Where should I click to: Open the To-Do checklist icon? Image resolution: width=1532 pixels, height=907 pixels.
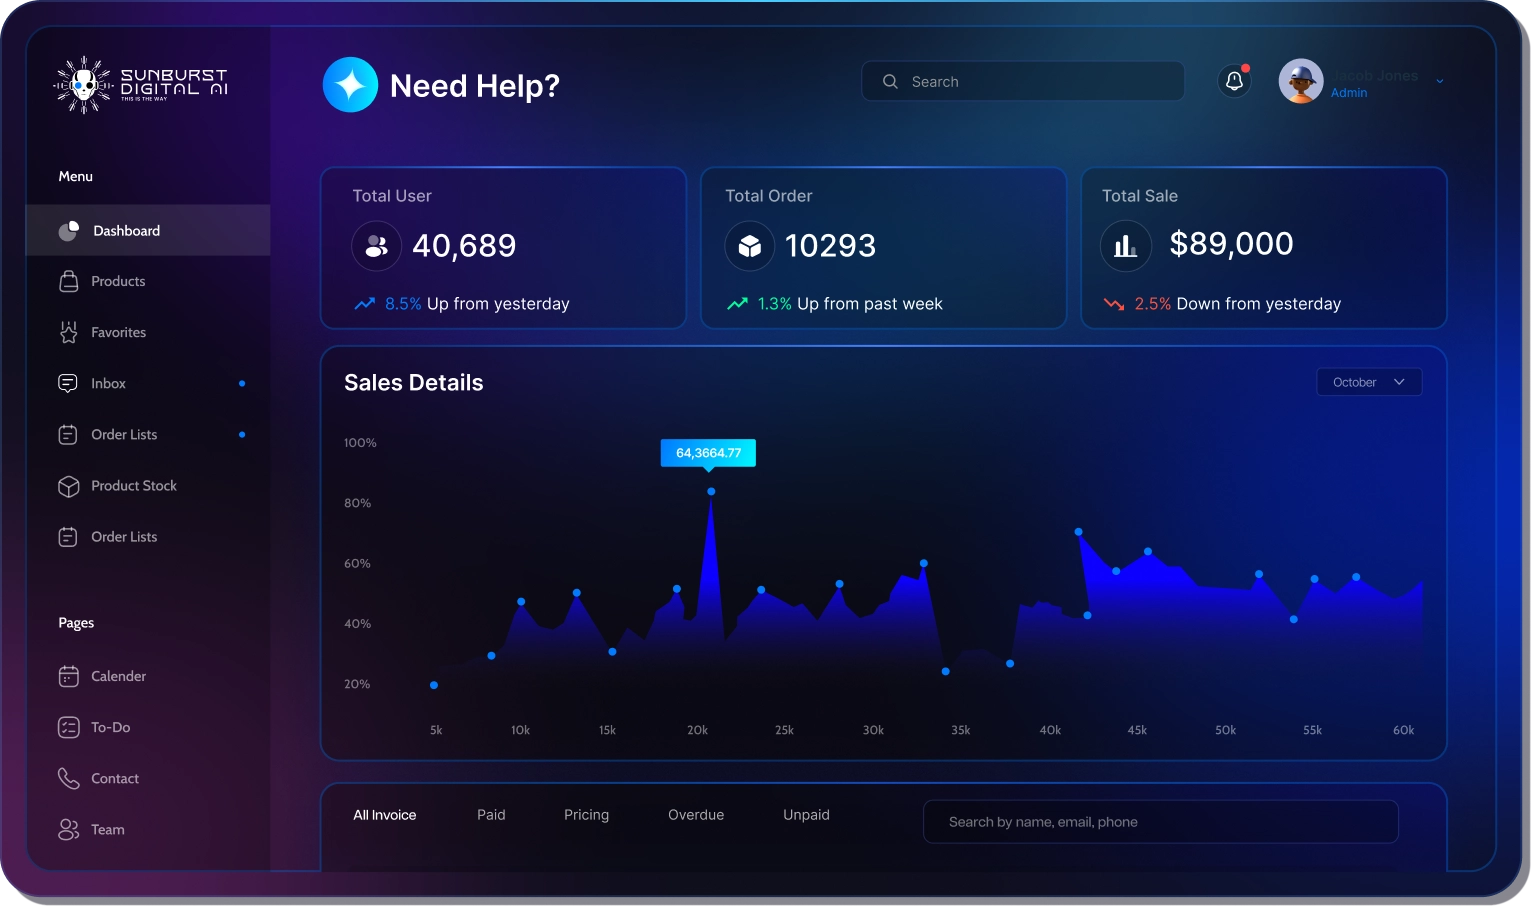pos(68,728)
